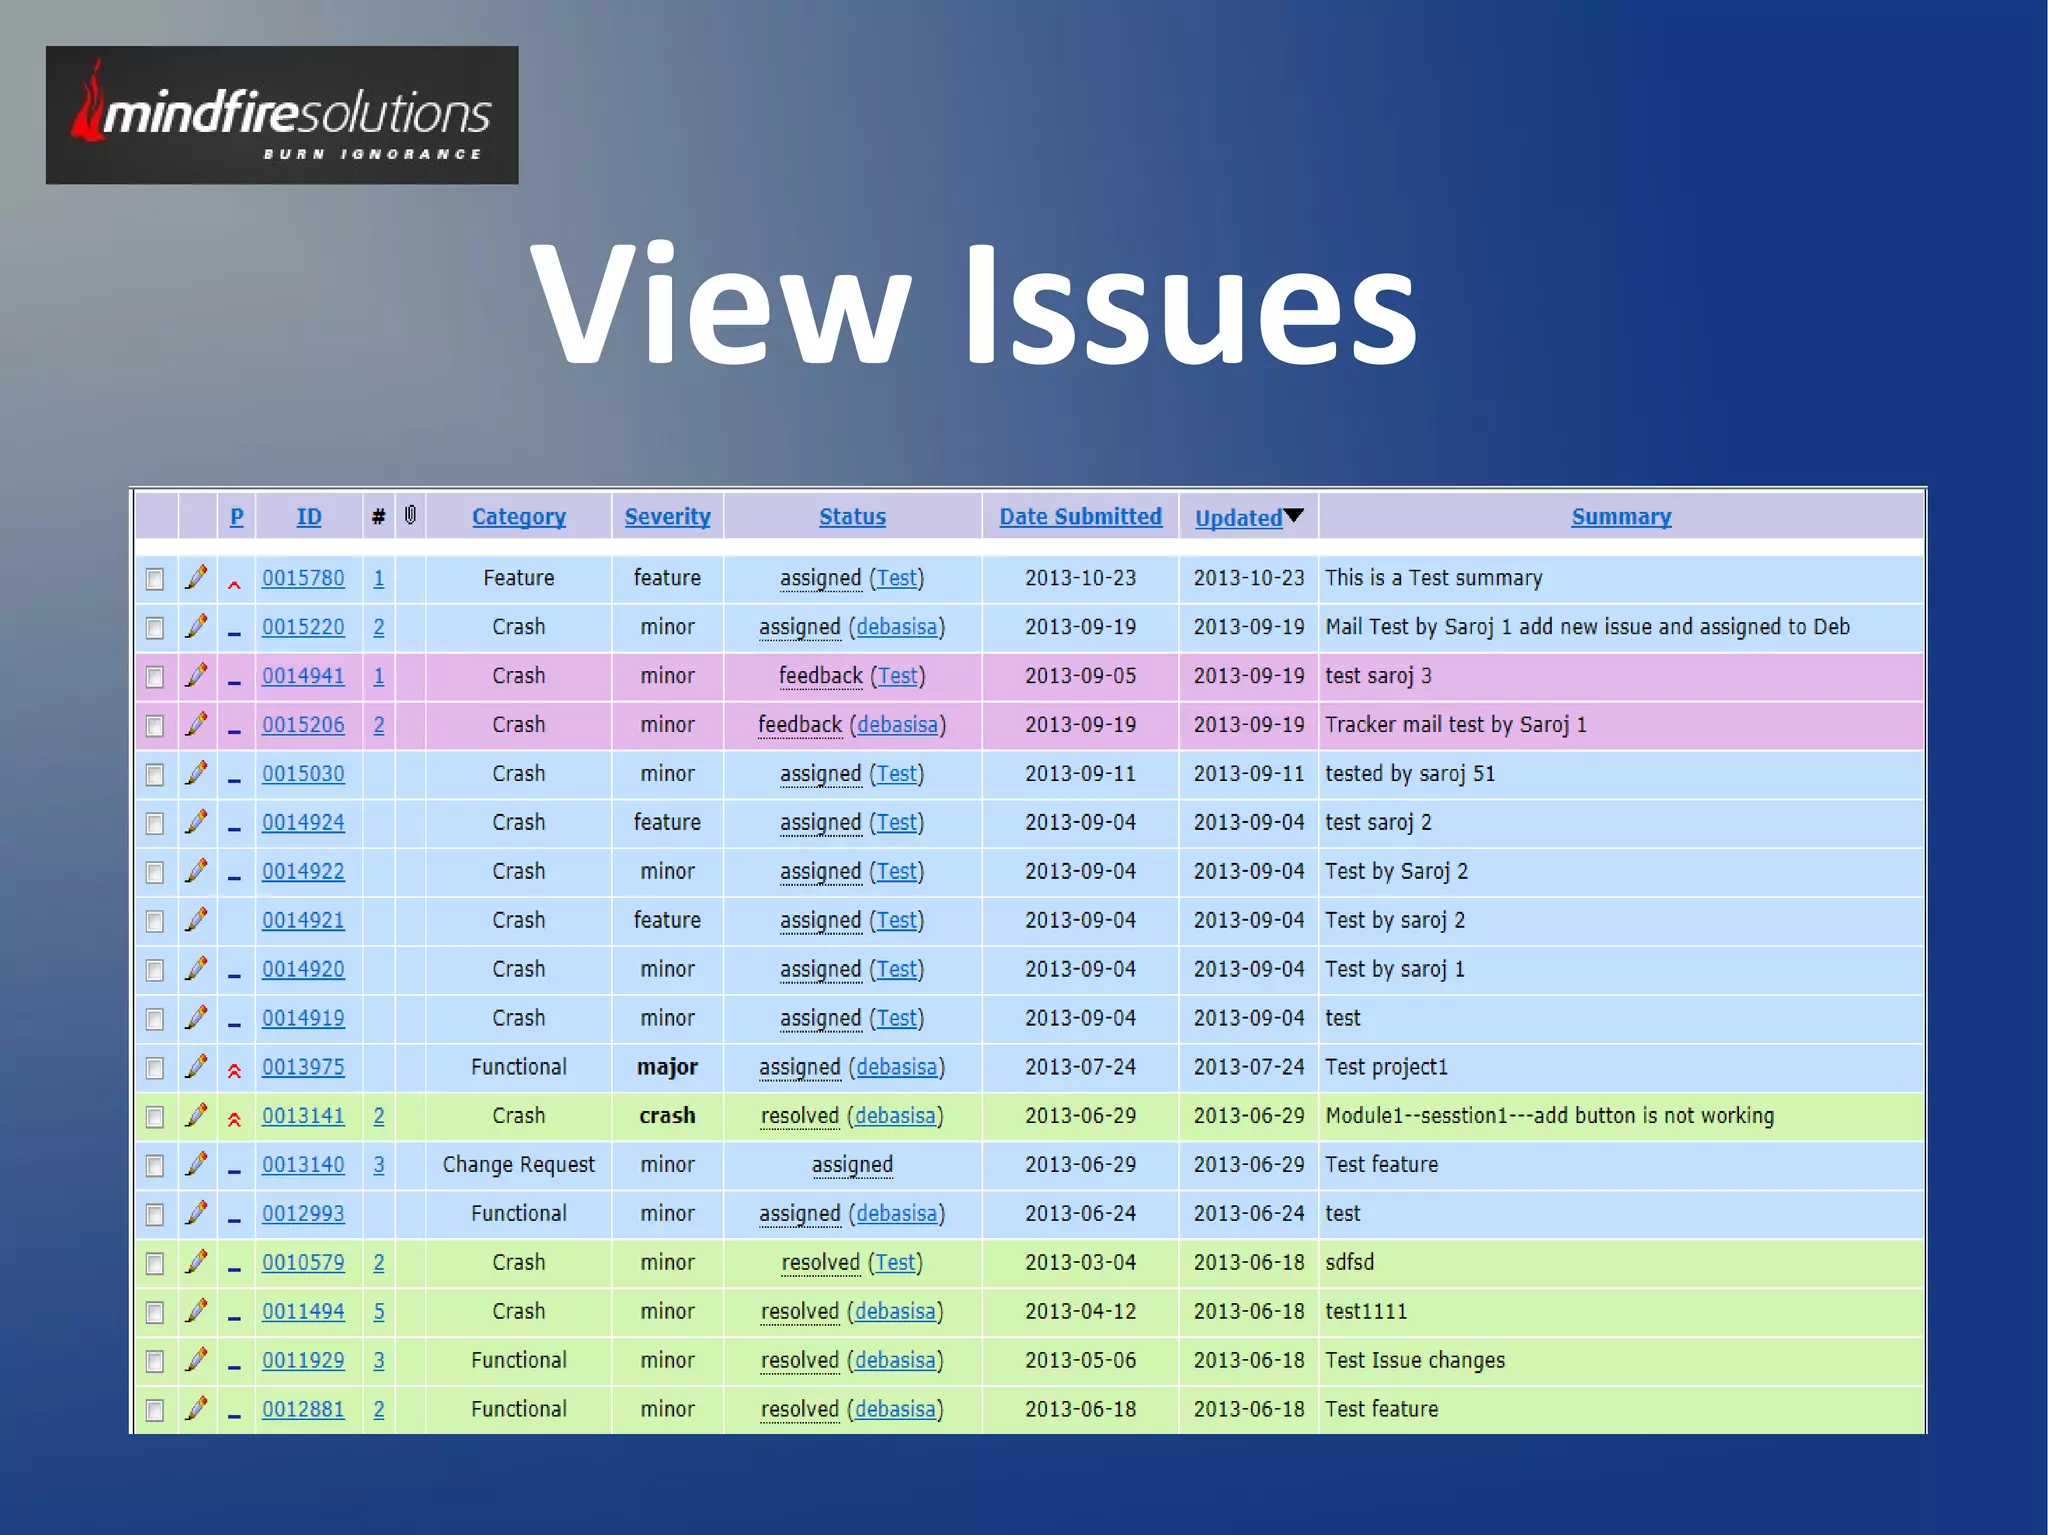Click severity 'major' in row 0013975
Screen dimensions: 2048x1535
(668, 1067)
